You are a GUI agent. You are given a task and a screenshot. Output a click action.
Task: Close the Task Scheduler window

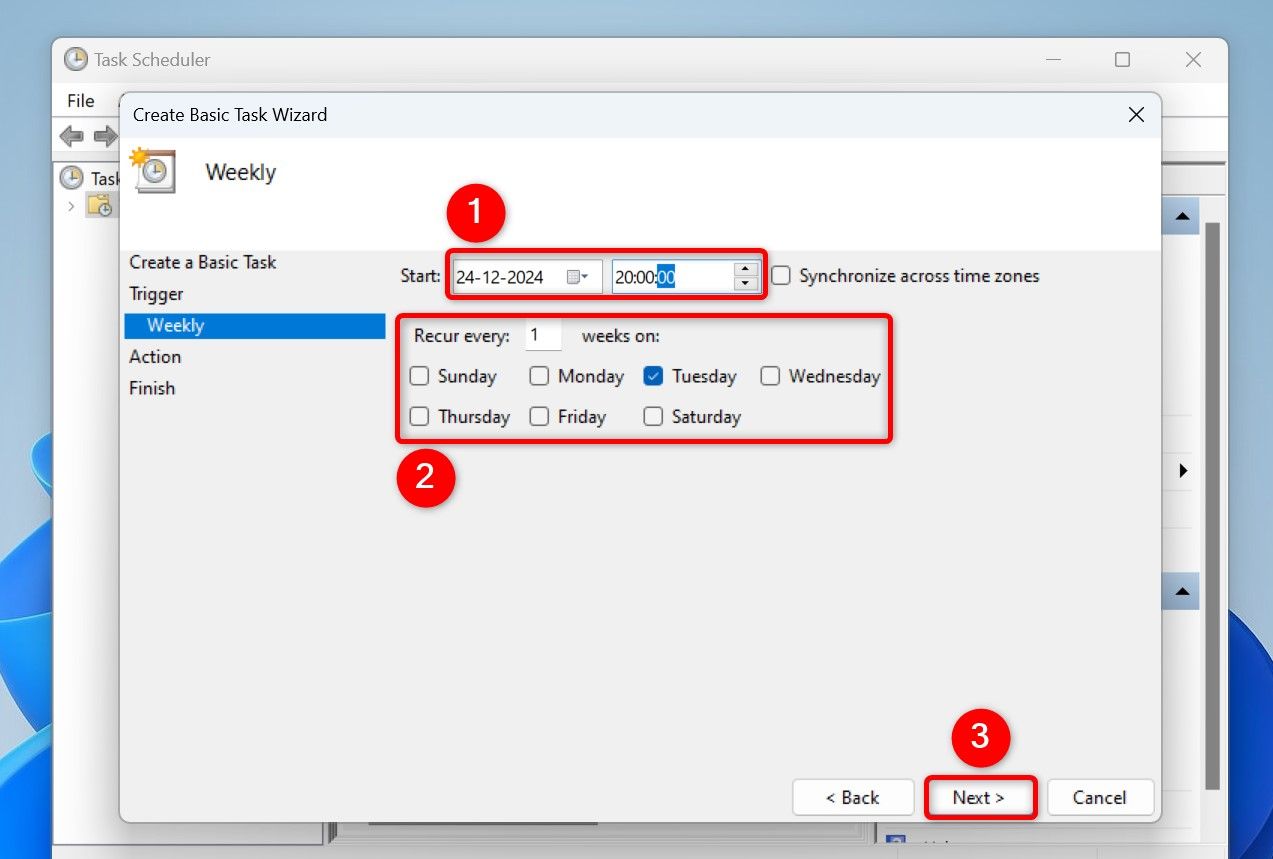(1193, 60)
